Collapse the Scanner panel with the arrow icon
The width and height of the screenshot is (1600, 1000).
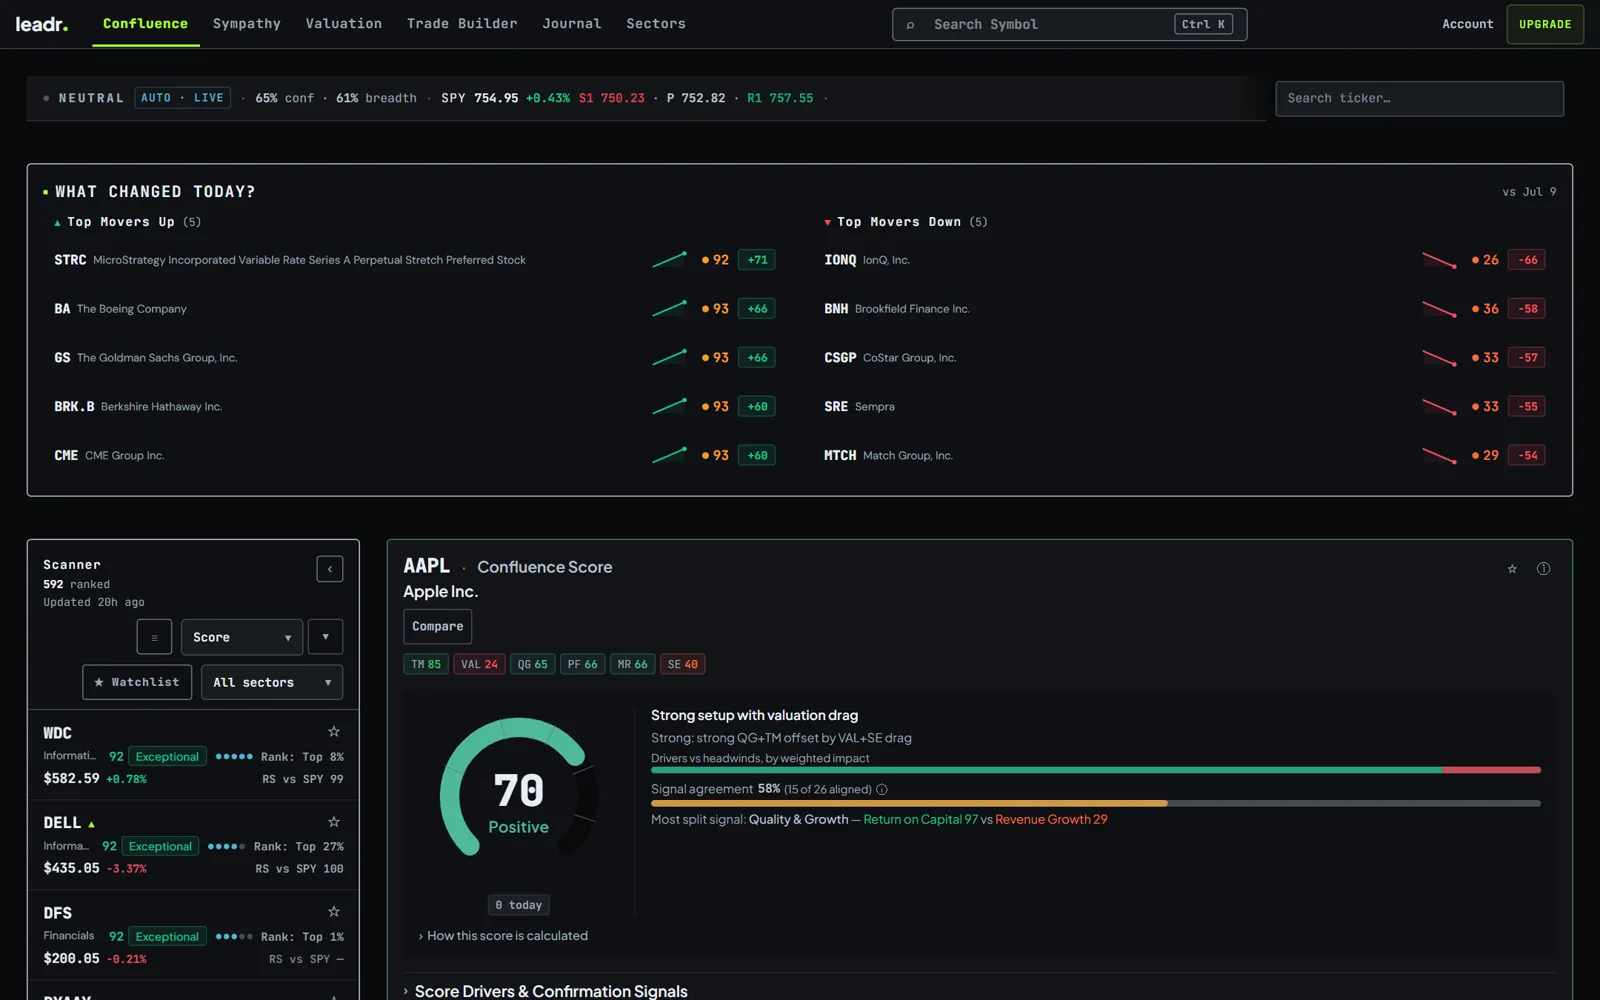coord(330,569)
